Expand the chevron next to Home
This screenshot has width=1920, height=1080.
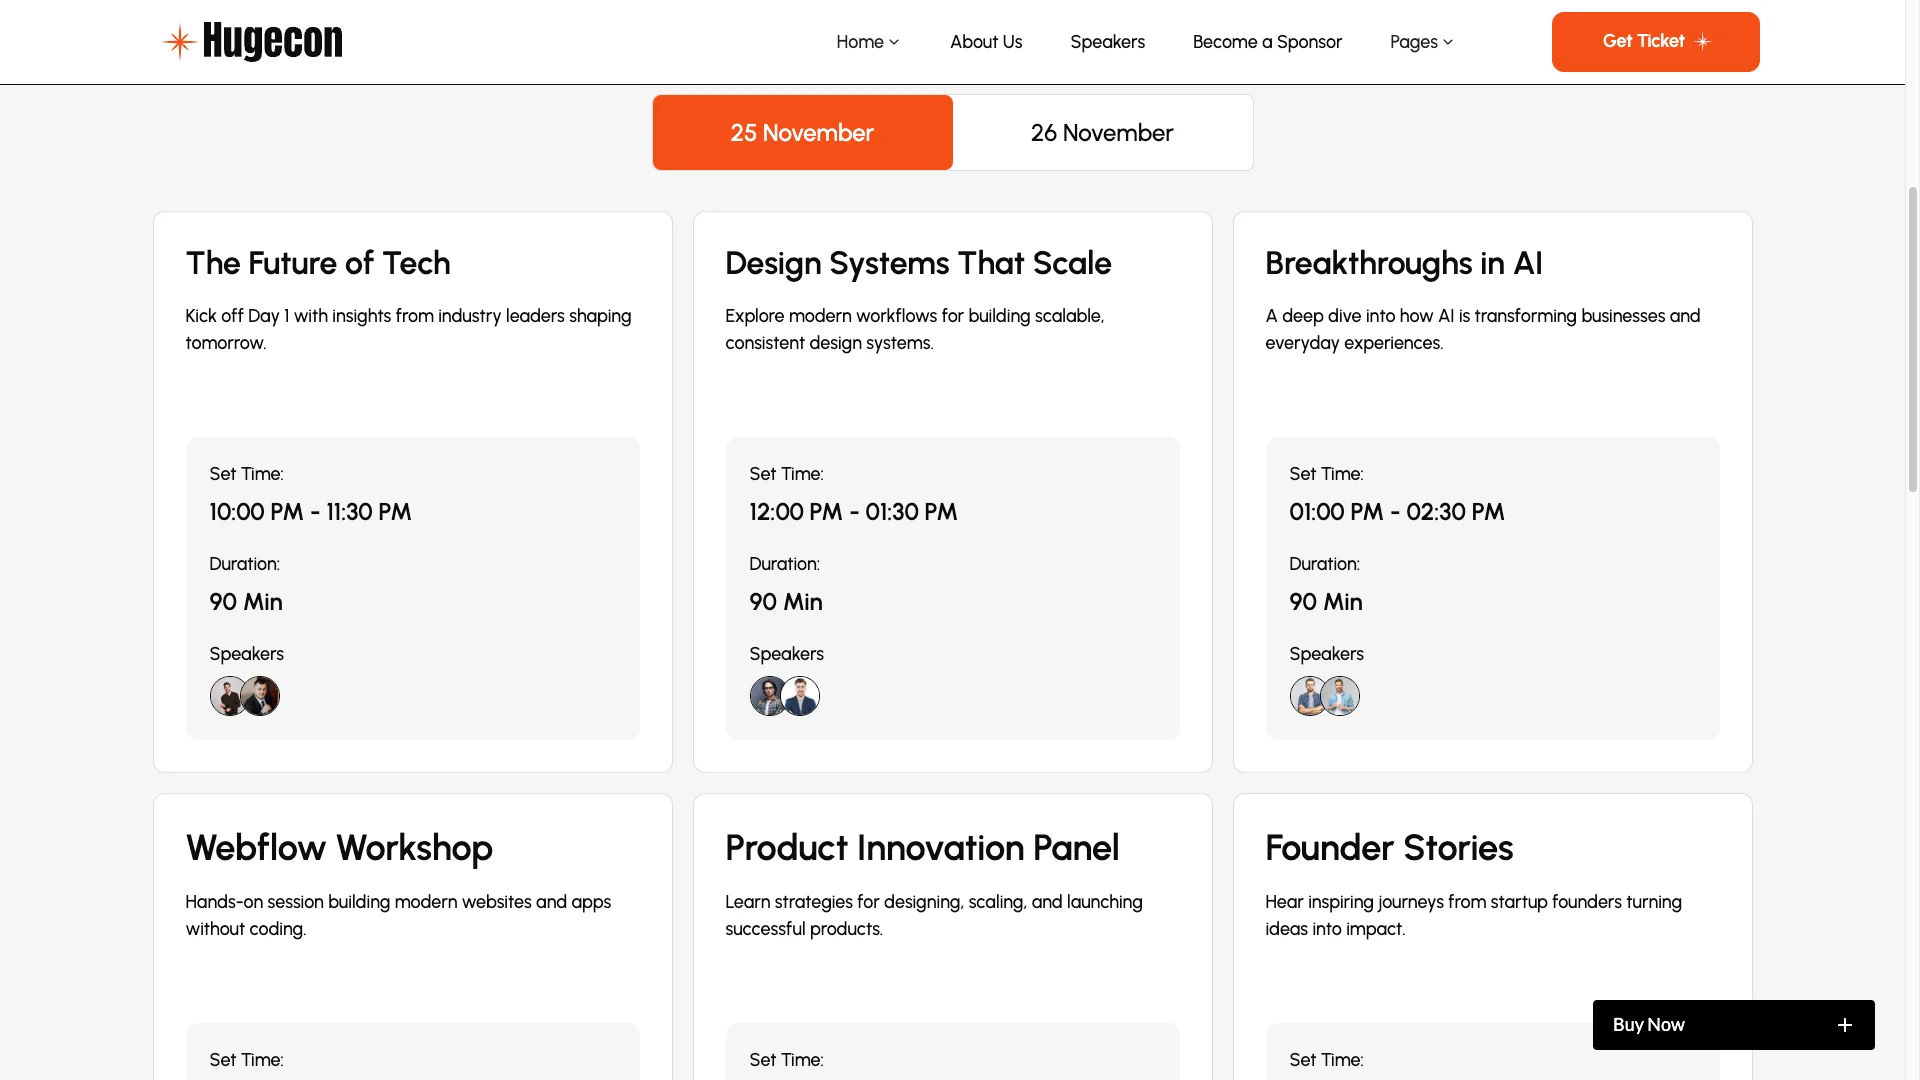[x=894, y=42]
